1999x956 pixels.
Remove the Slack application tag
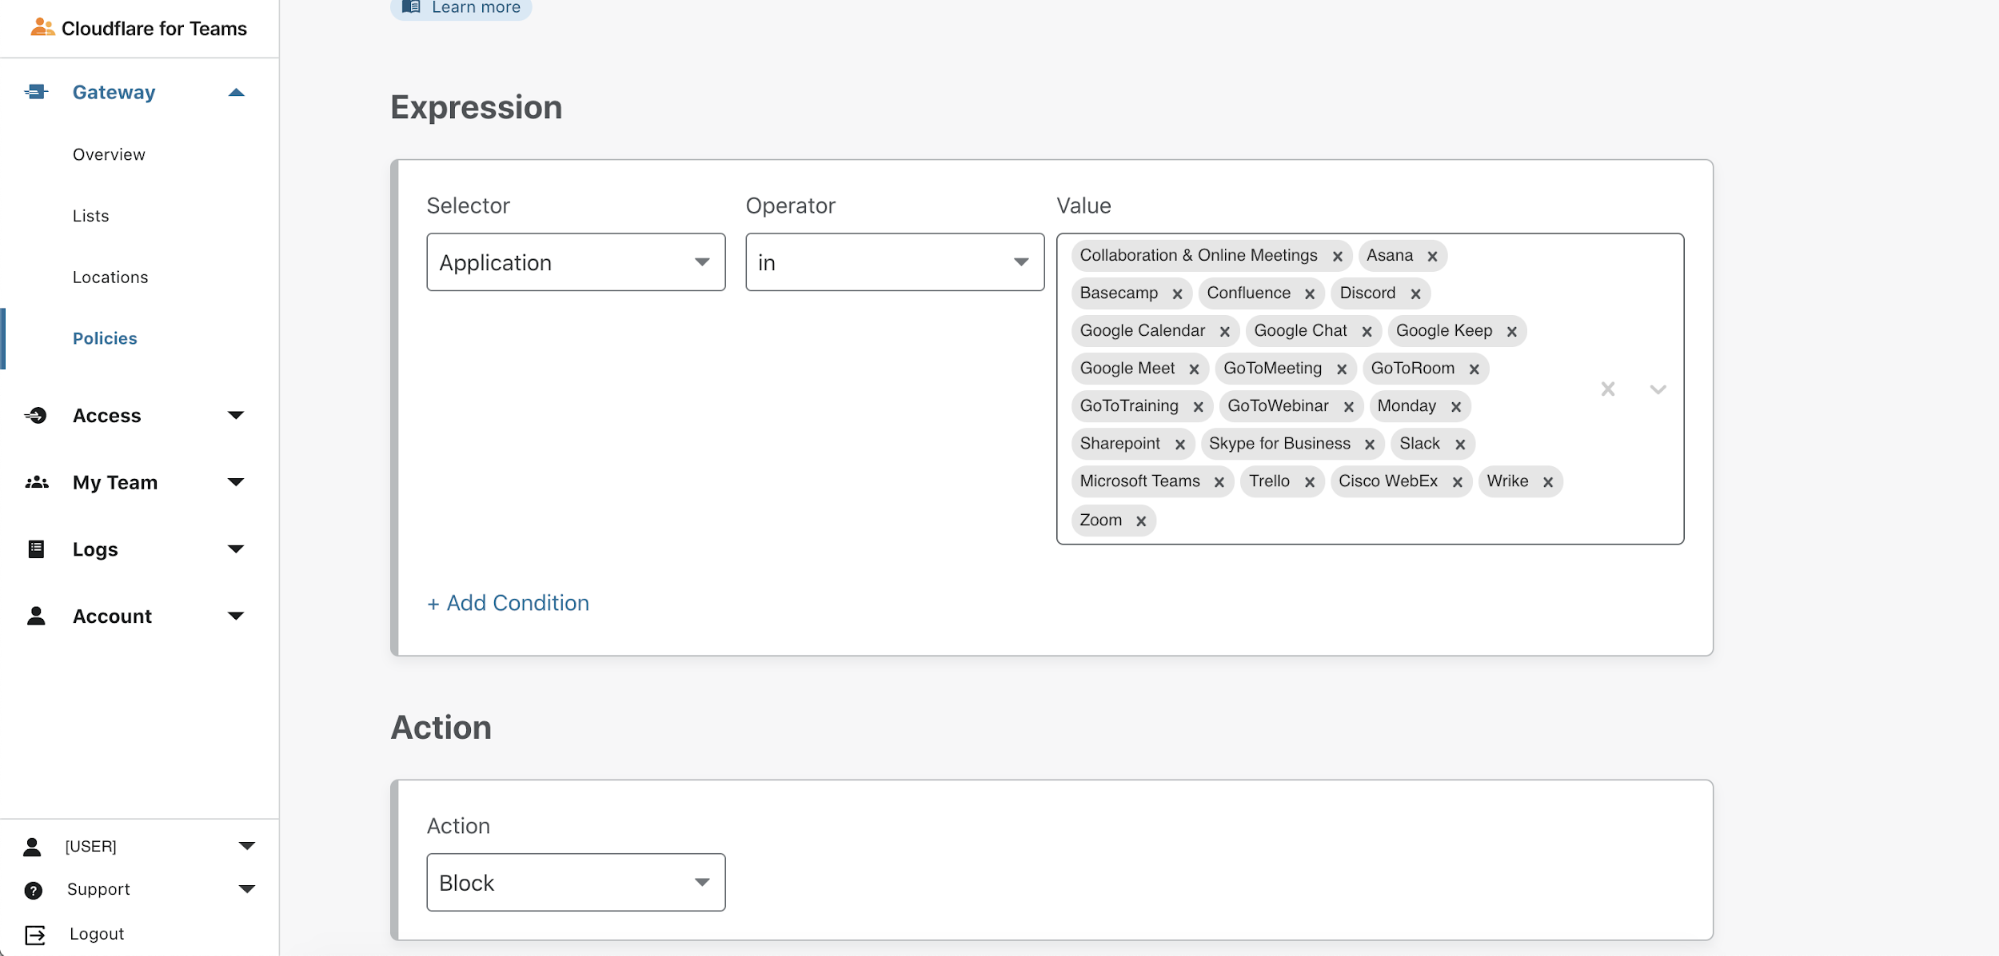click(1460, 444)
